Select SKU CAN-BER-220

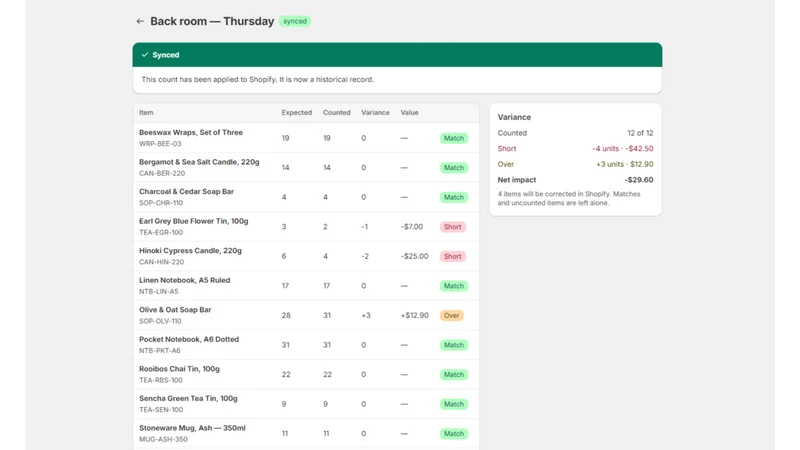point(162,173)
